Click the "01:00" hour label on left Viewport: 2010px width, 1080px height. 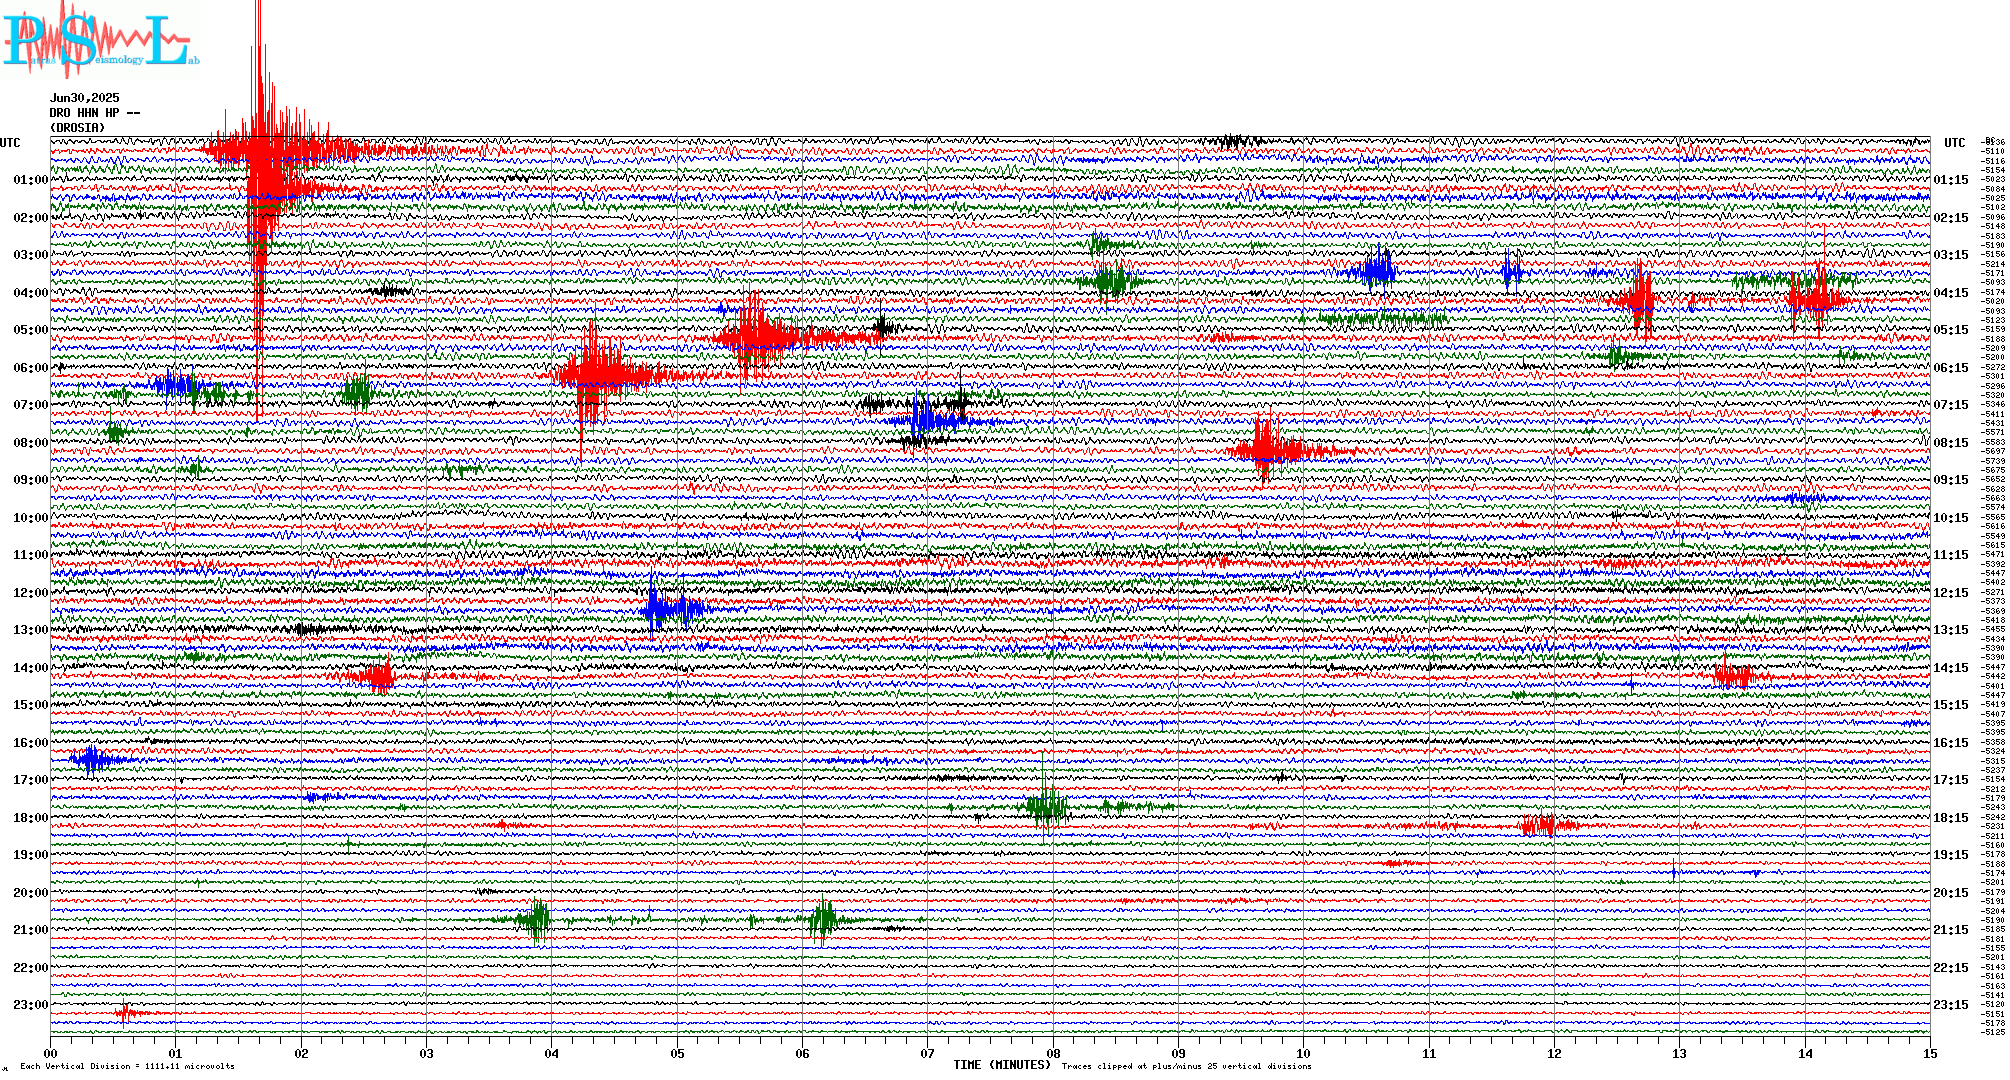pos(31,180)
